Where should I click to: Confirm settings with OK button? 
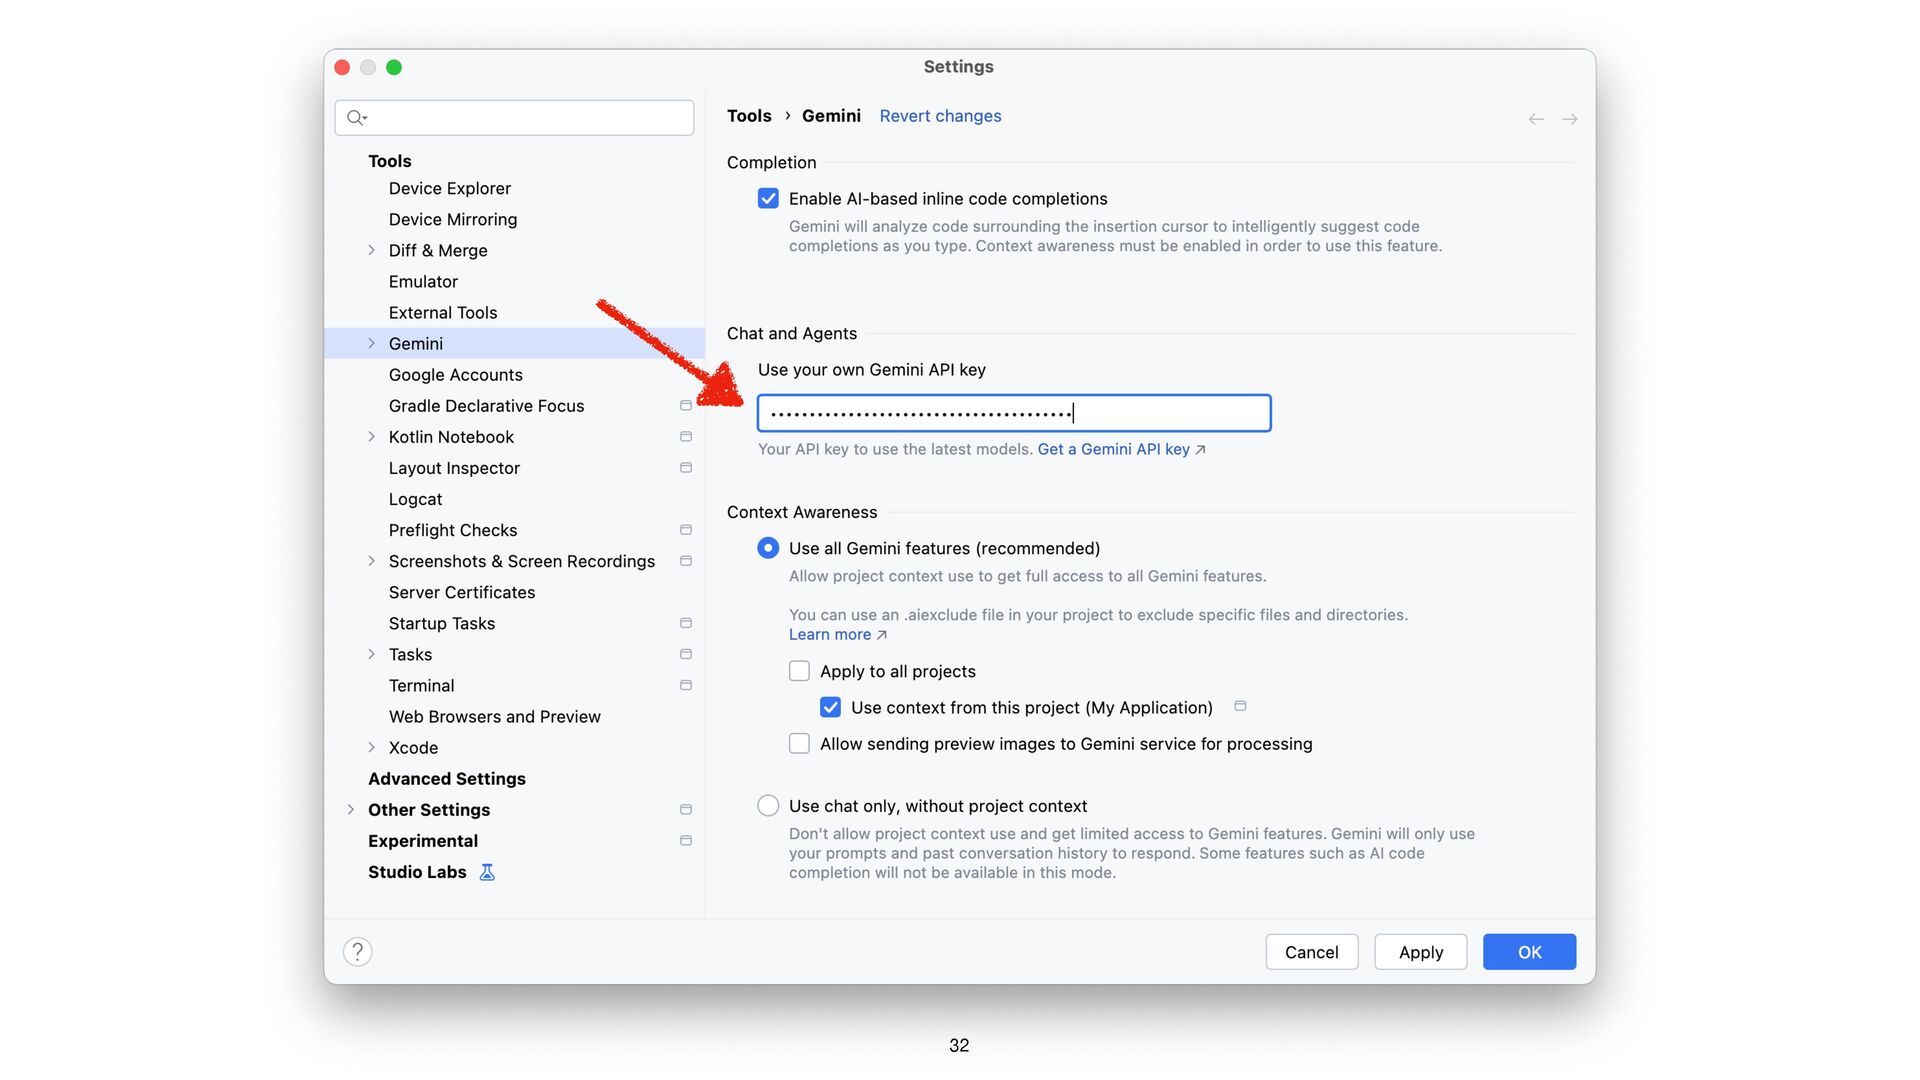pyautogui.click(x=1529, y=952)
